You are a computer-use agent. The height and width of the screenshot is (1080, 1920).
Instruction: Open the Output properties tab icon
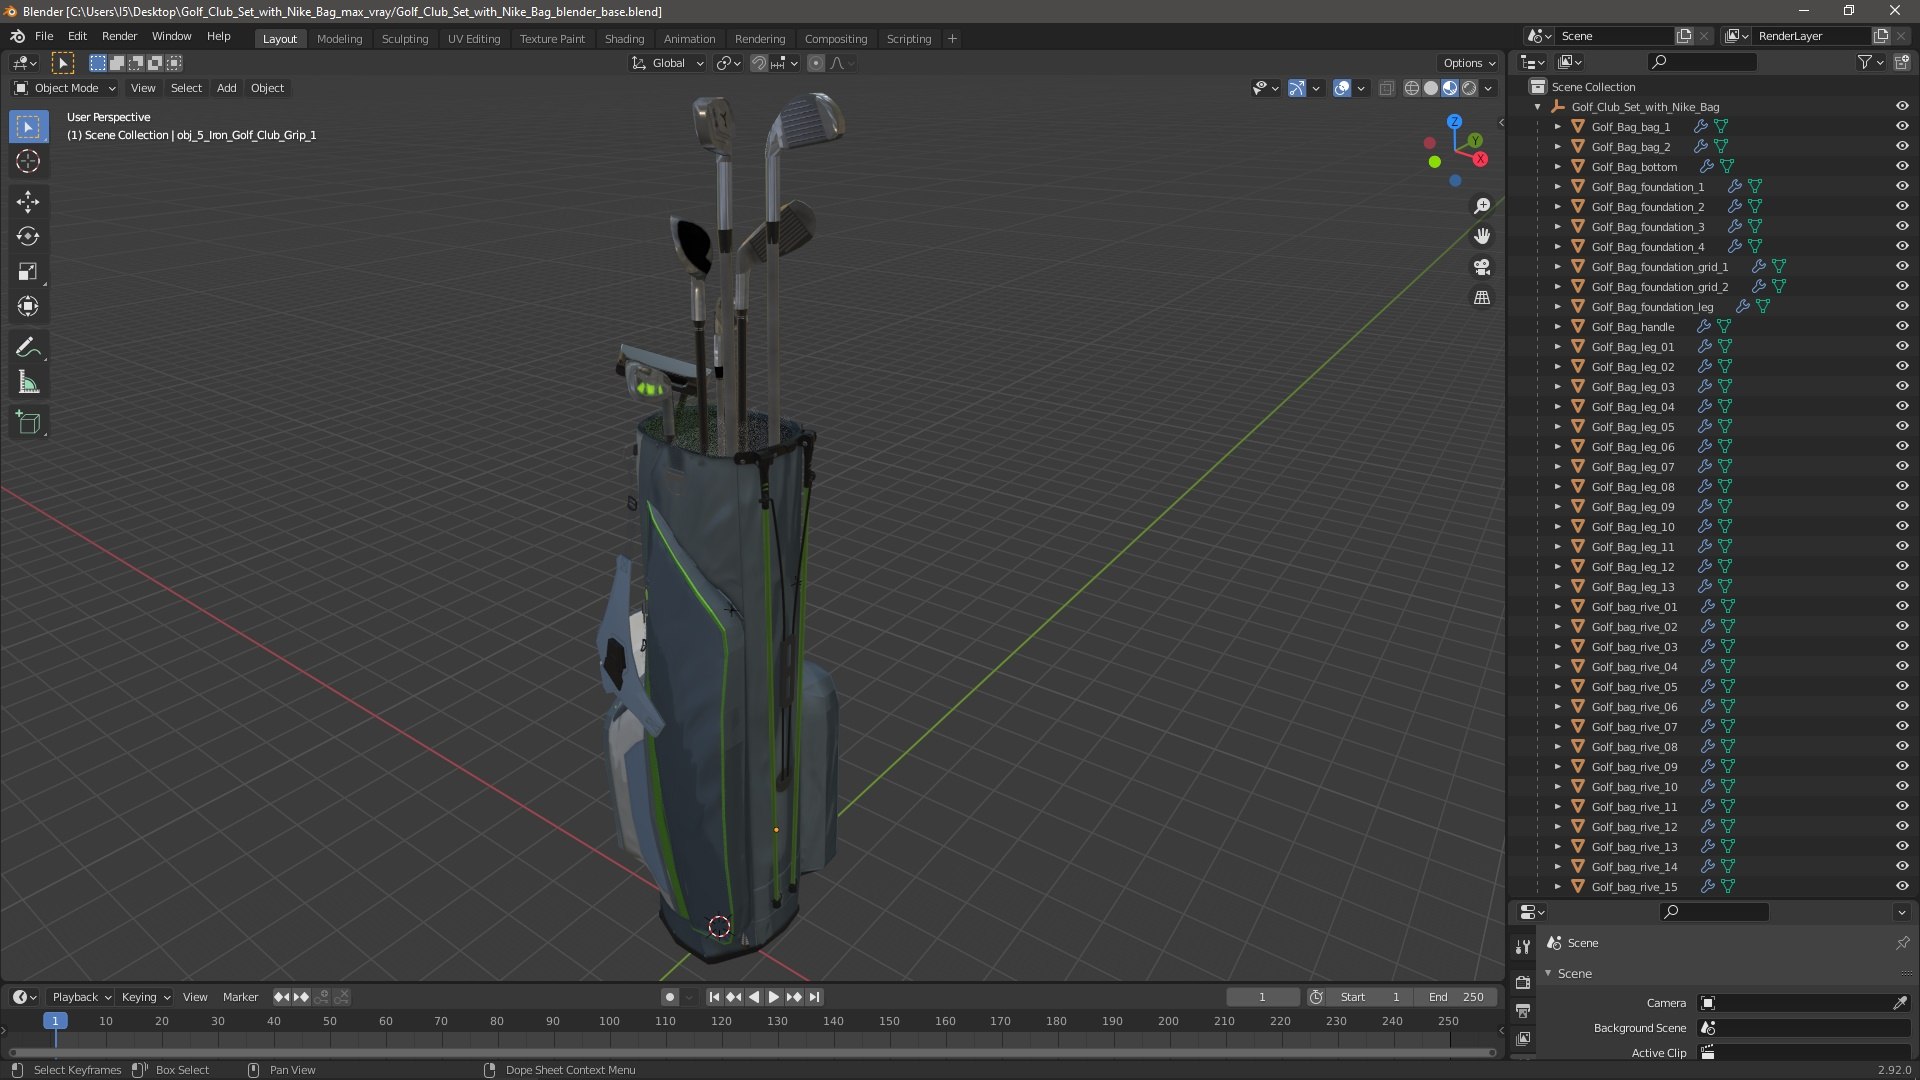(x=1523, y=1011)
